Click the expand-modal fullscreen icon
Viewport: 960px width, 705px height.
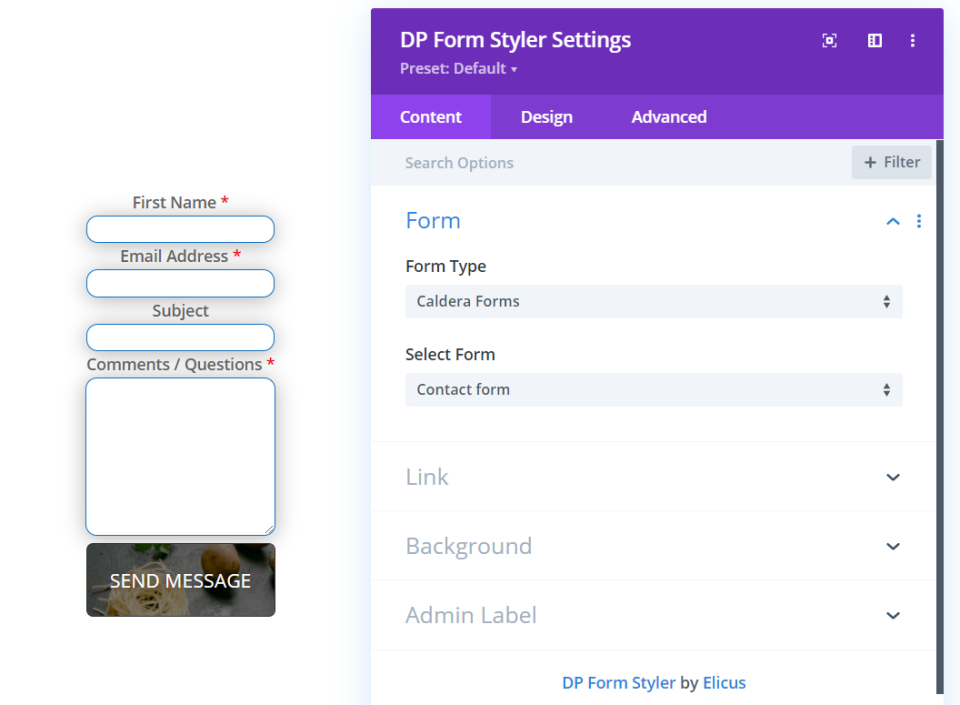[829, 40]
